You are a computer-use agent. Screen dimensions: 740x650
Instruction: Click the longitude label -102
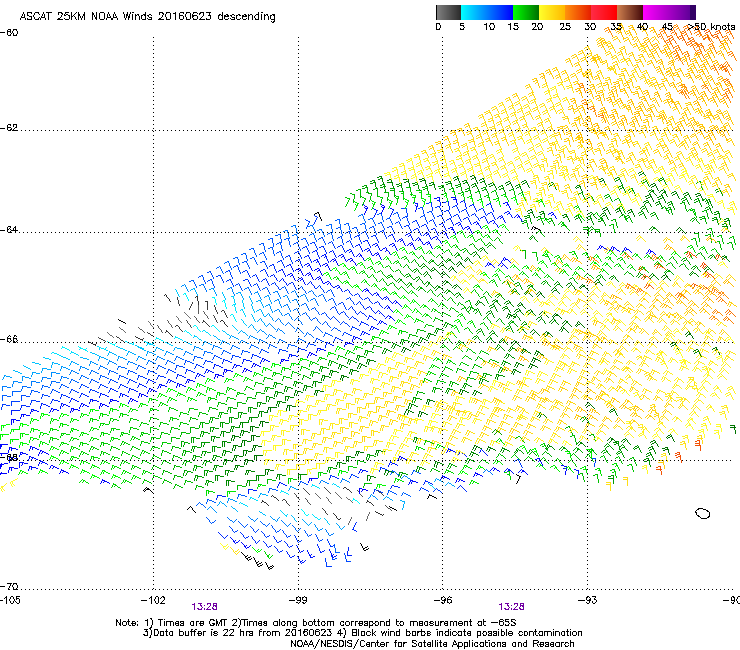[153, 600]
